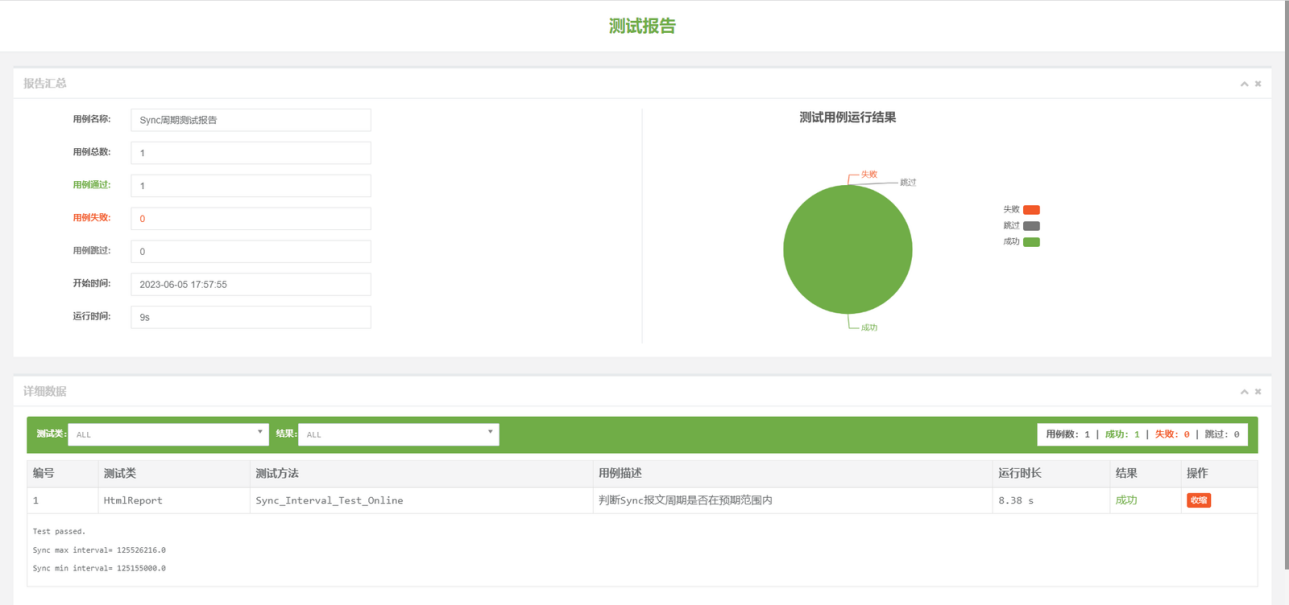Focus the 用例通过 input field
Screen dimensions: 1289x605
(251, 186)
